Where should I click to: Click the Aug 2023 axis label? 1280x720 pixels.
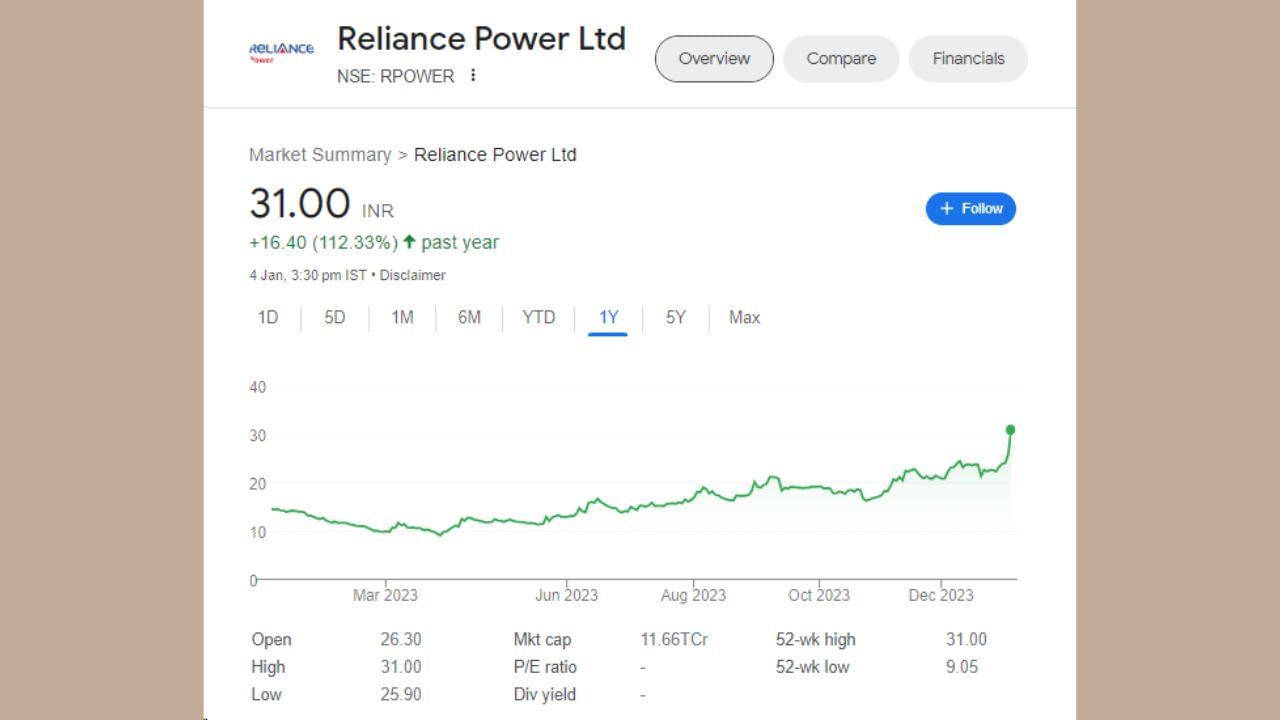tap(693, 595)
